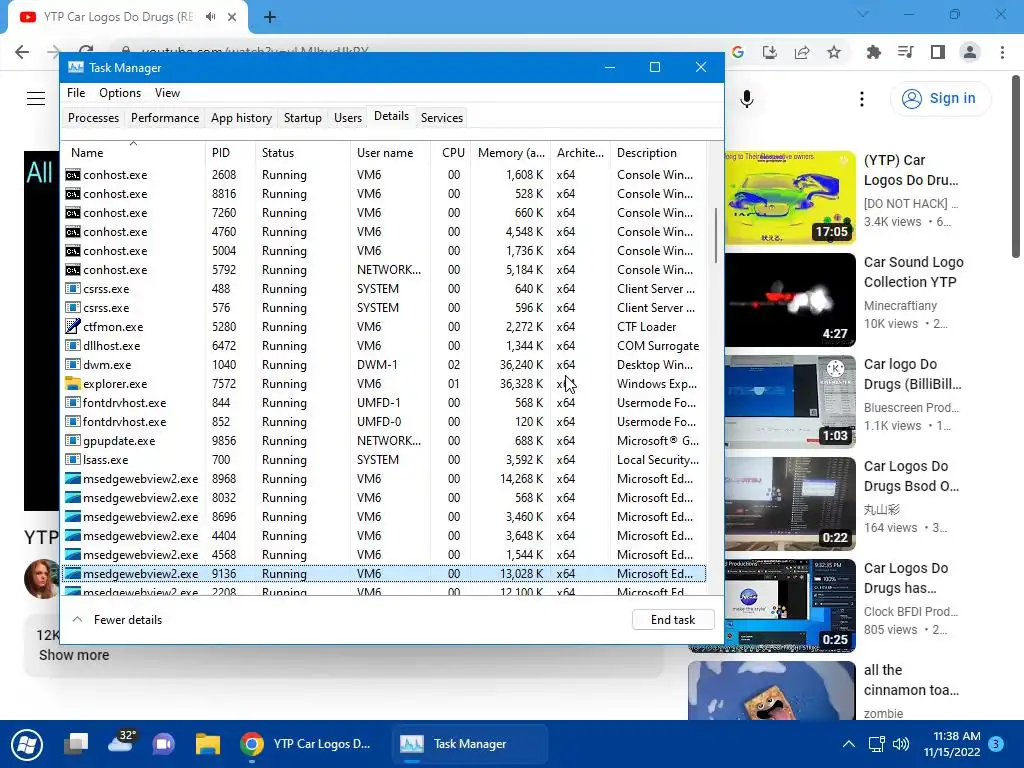Viewport: 1024px width, 768px height.
Task: Click Show more under video description
Action: pyautogui.click(x=74, y=655)
